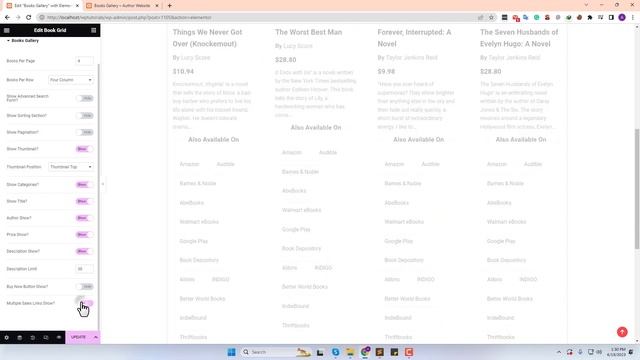Open Google Play link under Seven Husbands
The width and height of the screenshot is (640, 360).
click(x=501, y=241)
